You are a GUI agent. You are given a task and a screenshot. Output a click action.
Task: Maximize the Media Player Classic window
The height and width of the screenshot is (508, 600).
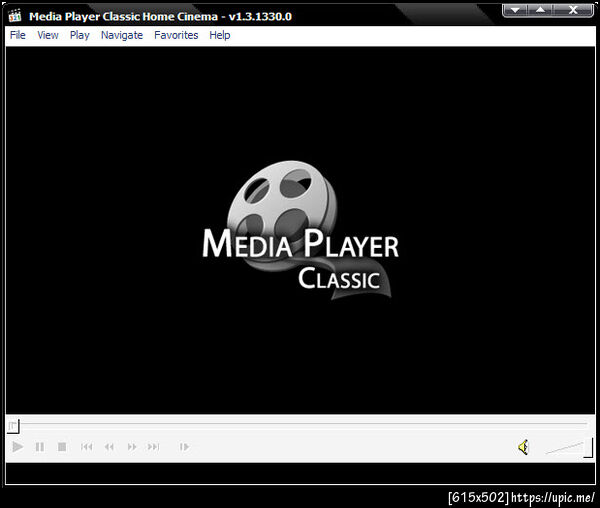coord(540,10)
